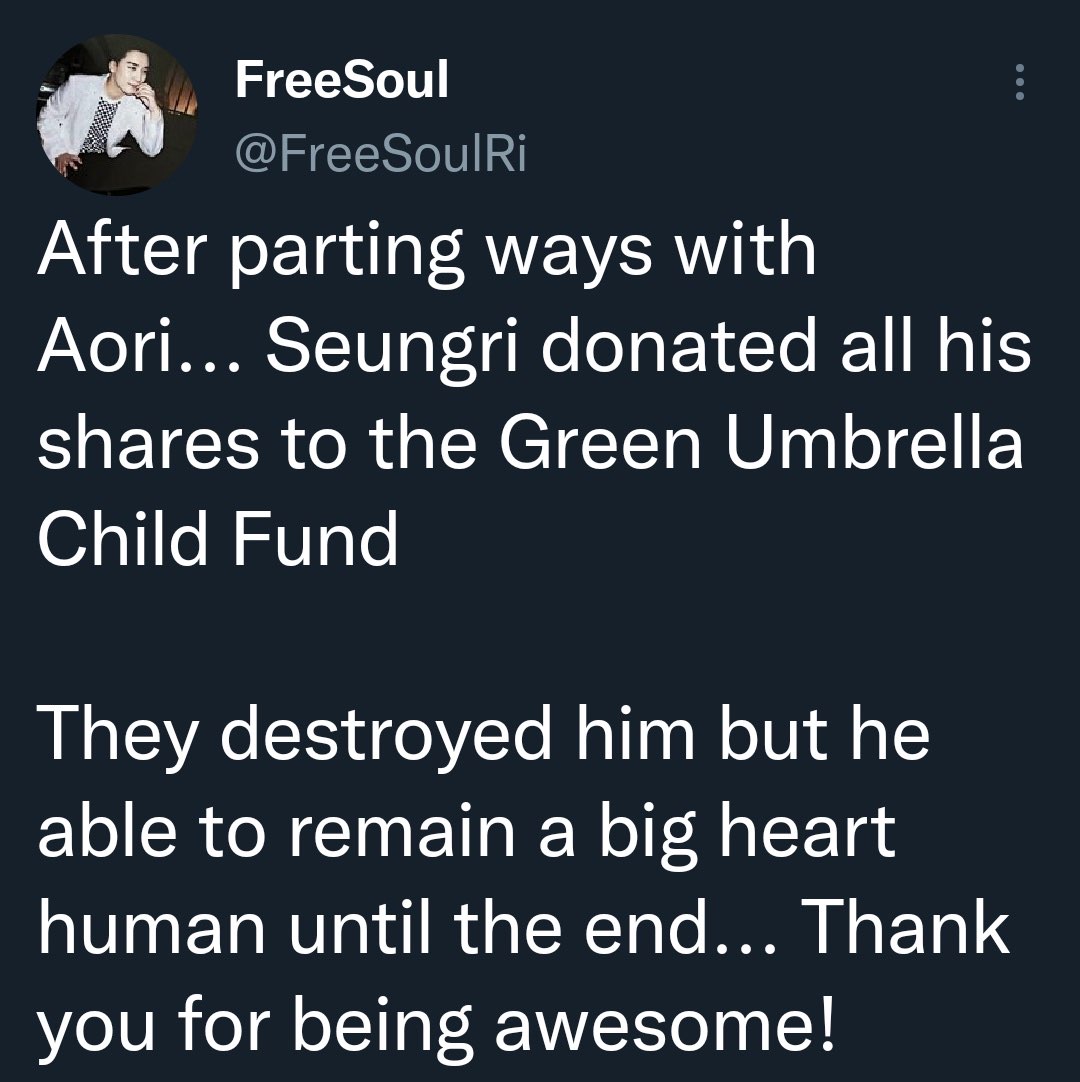This screenshot has height=1082, width=1080.
Task: Click the word "Thank" in the tweet
Action: point(905,928)
